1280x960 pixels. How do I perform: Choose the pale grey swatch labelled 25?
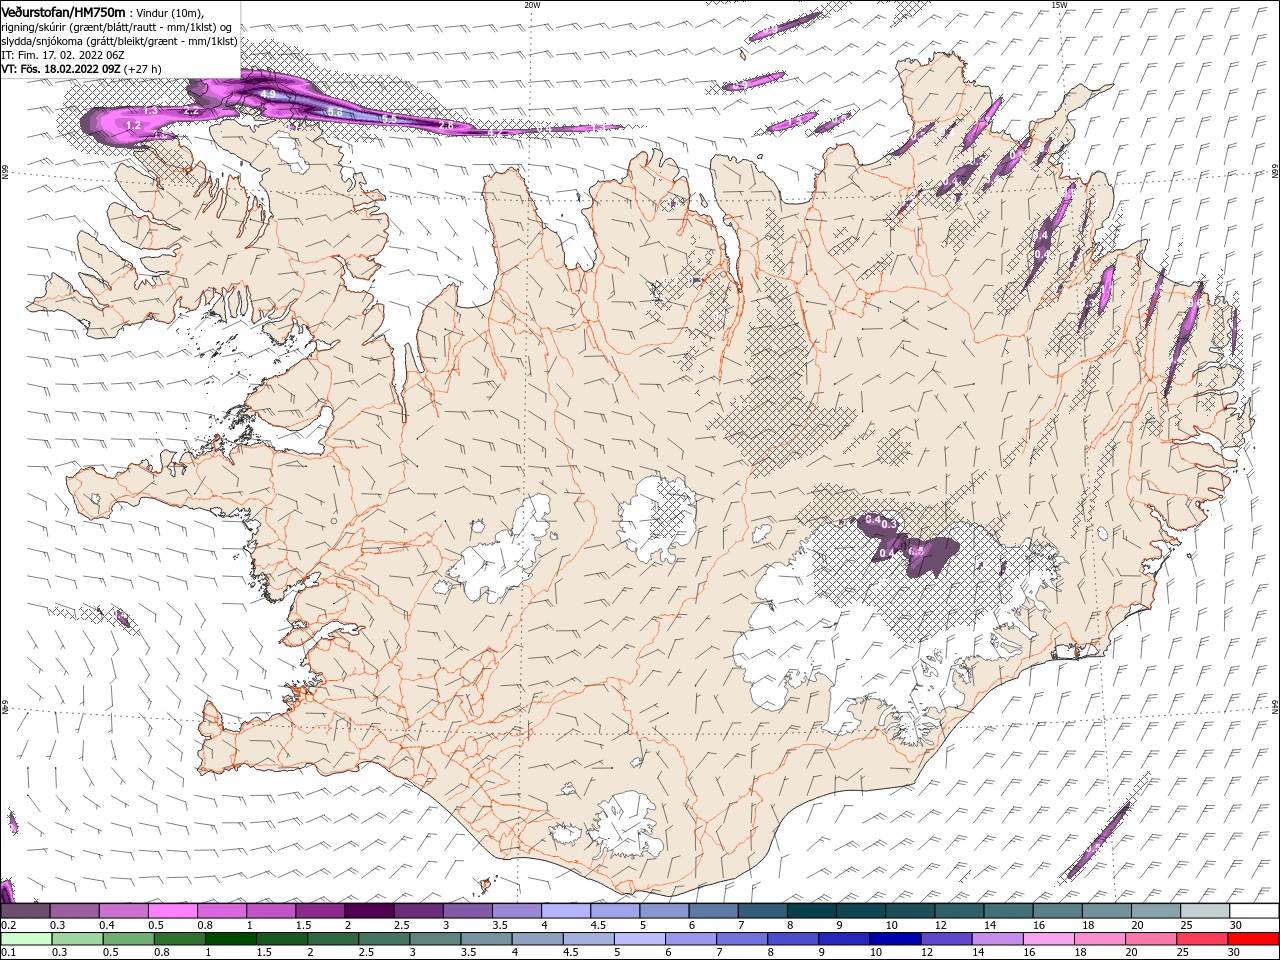pyautogui.click(x=1204, y=911)
